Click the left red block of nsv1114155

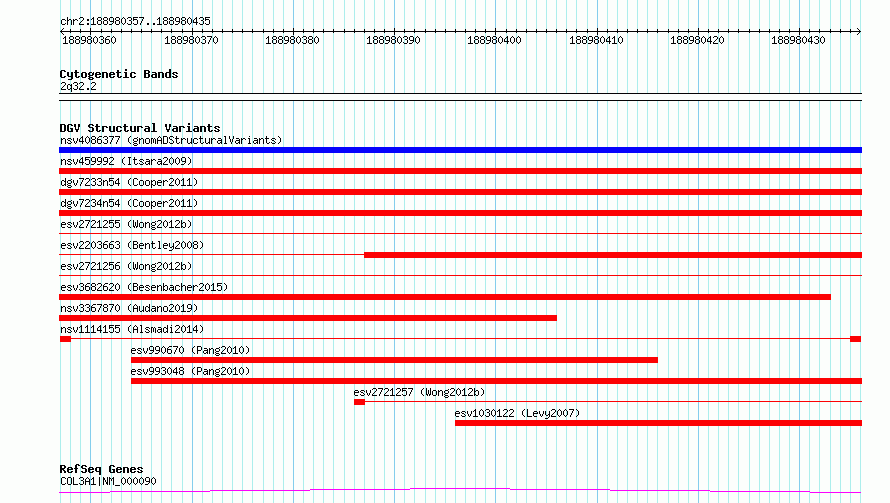[65, 339]
